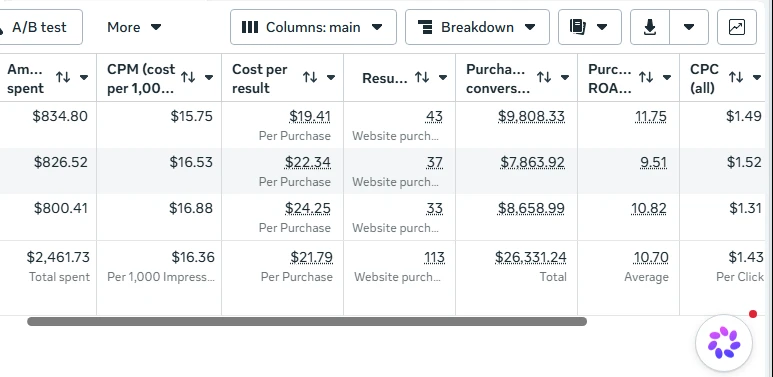Sort by Amount spent arrows
Image resolution: width=773 pixels, height=377 pixels.
pos(63,77)
